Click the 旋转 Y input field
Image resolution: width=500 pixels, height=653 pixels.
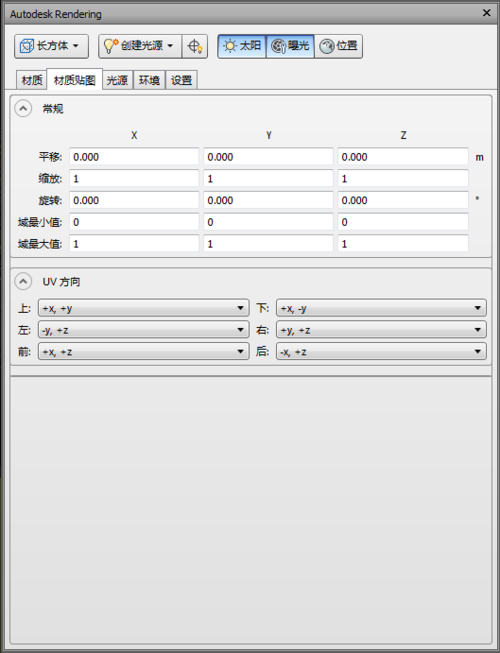tap(269, 200)
